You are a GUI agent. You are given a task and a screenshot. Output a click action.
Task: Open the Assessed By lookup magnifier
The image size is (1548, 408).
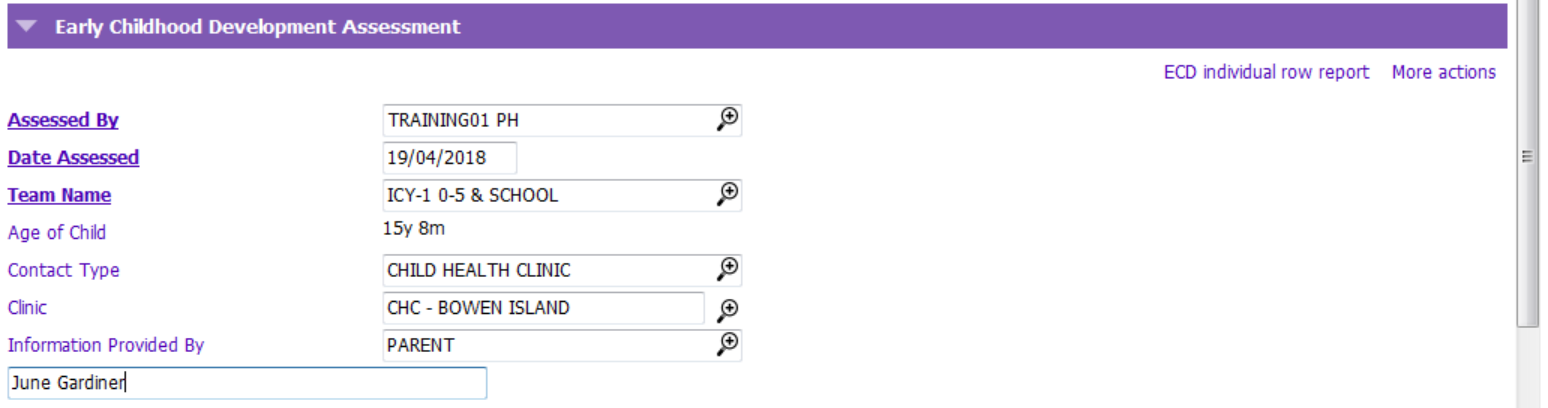728,120
